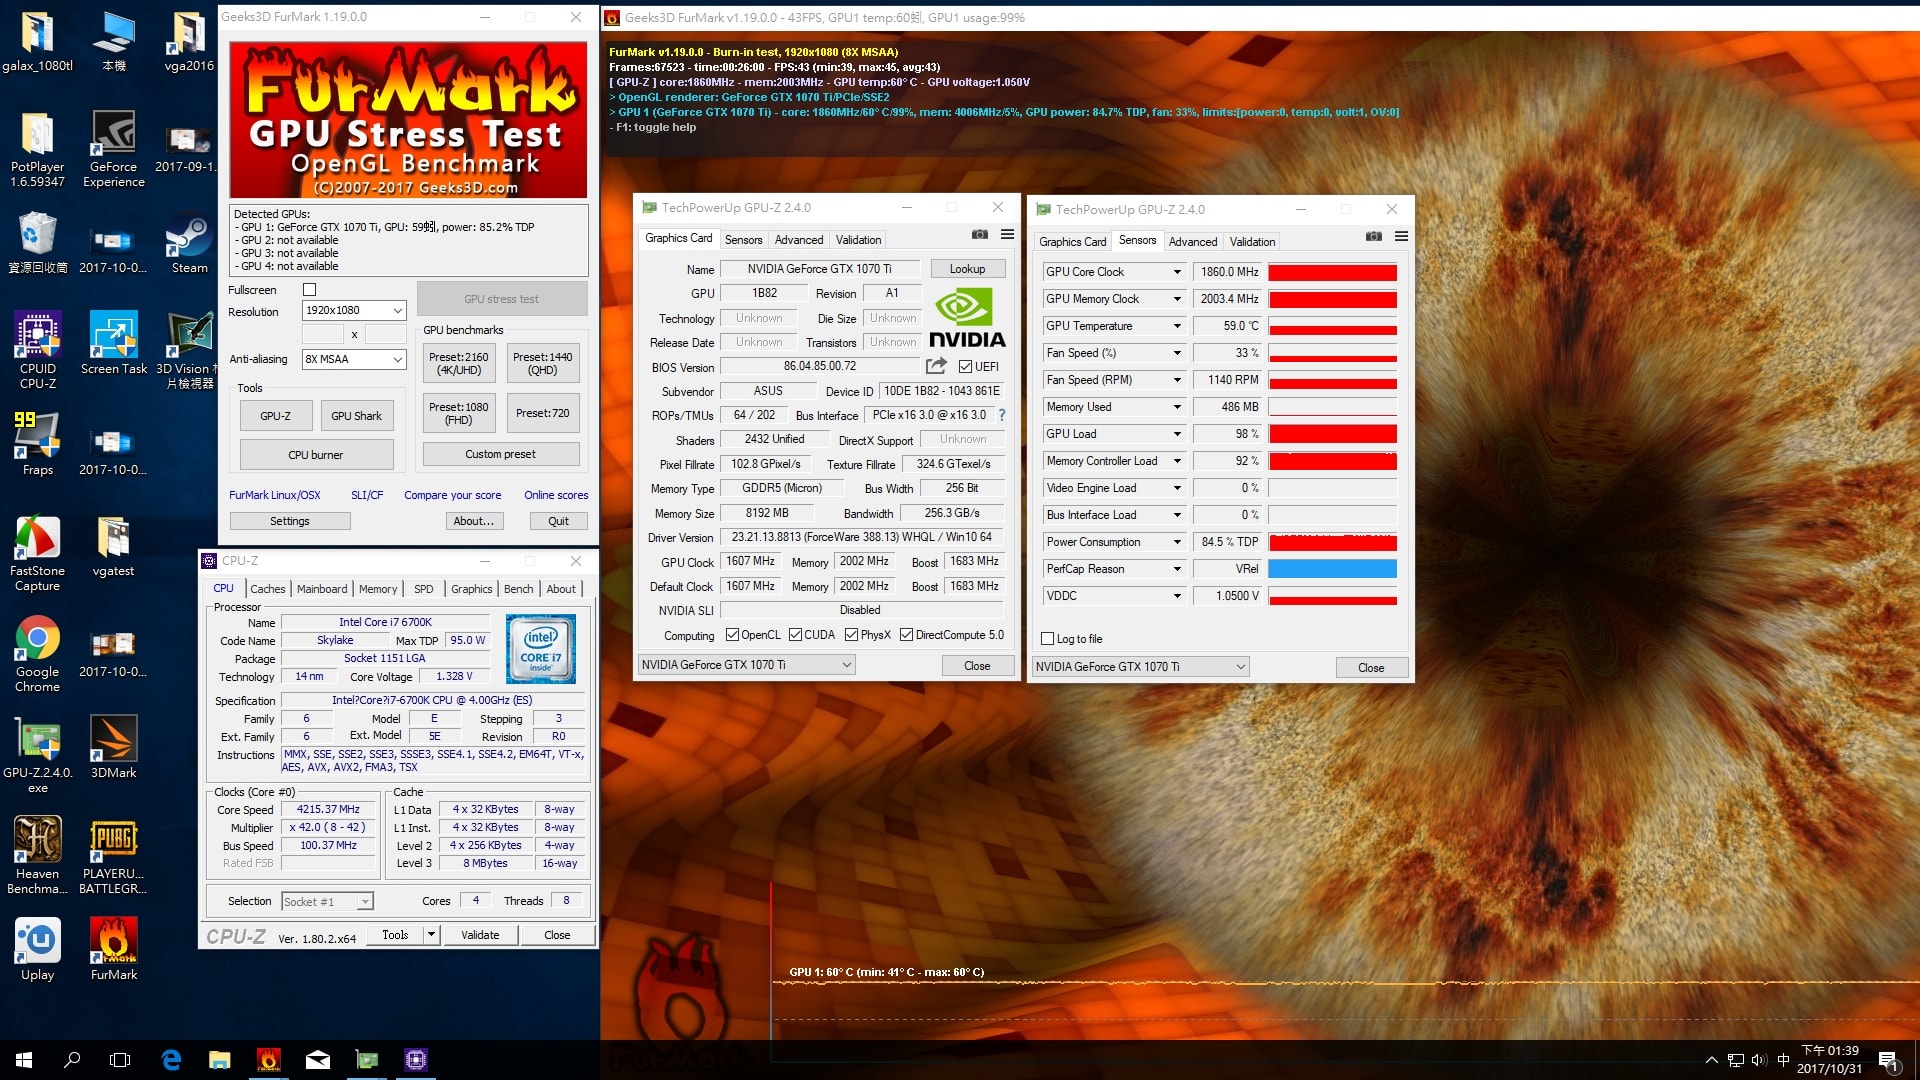
Task: Open the Recycle Bin desktop icon
Action: [x=37, y=243]
